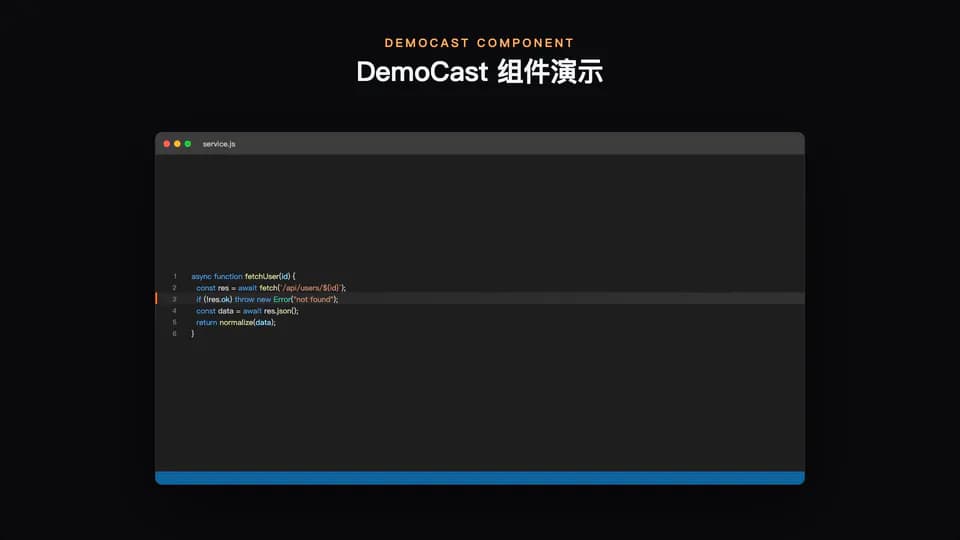Screen dimensions: 960x540
Task: Click code line 'return normalize(data);'
Action: click(236, 323)
